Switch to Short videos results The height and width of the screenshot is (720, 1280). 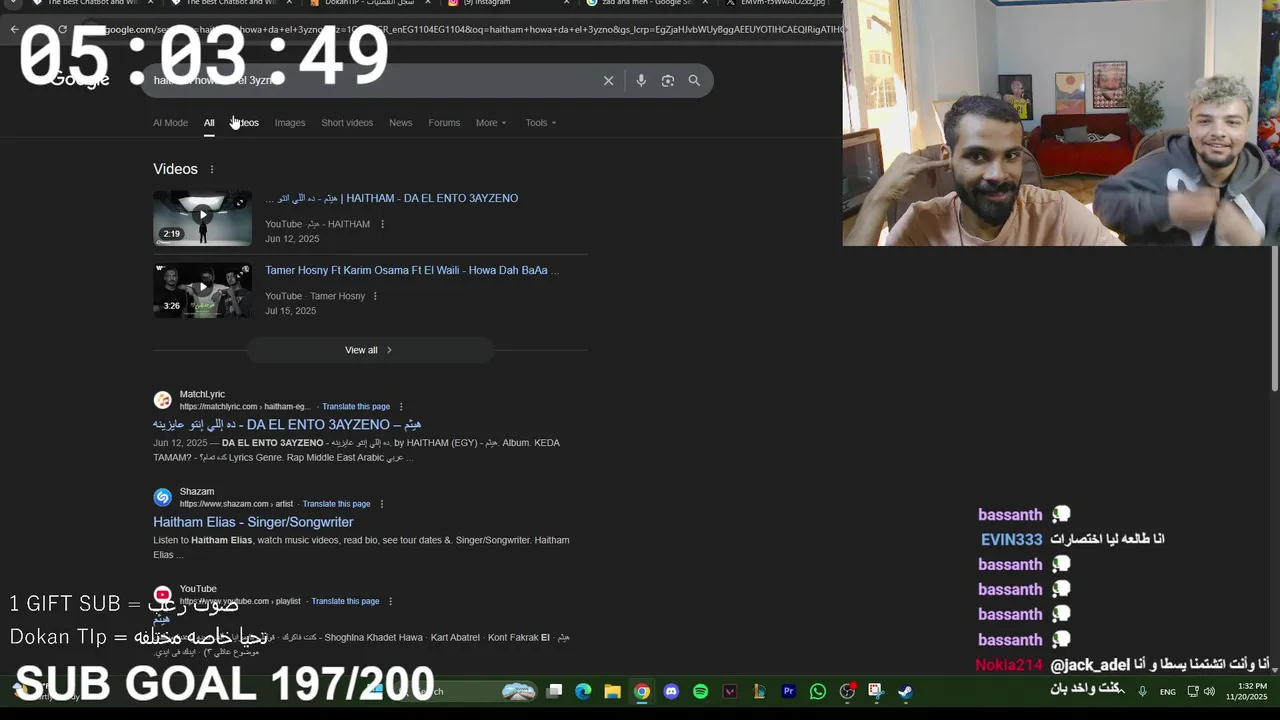[347, 123]
